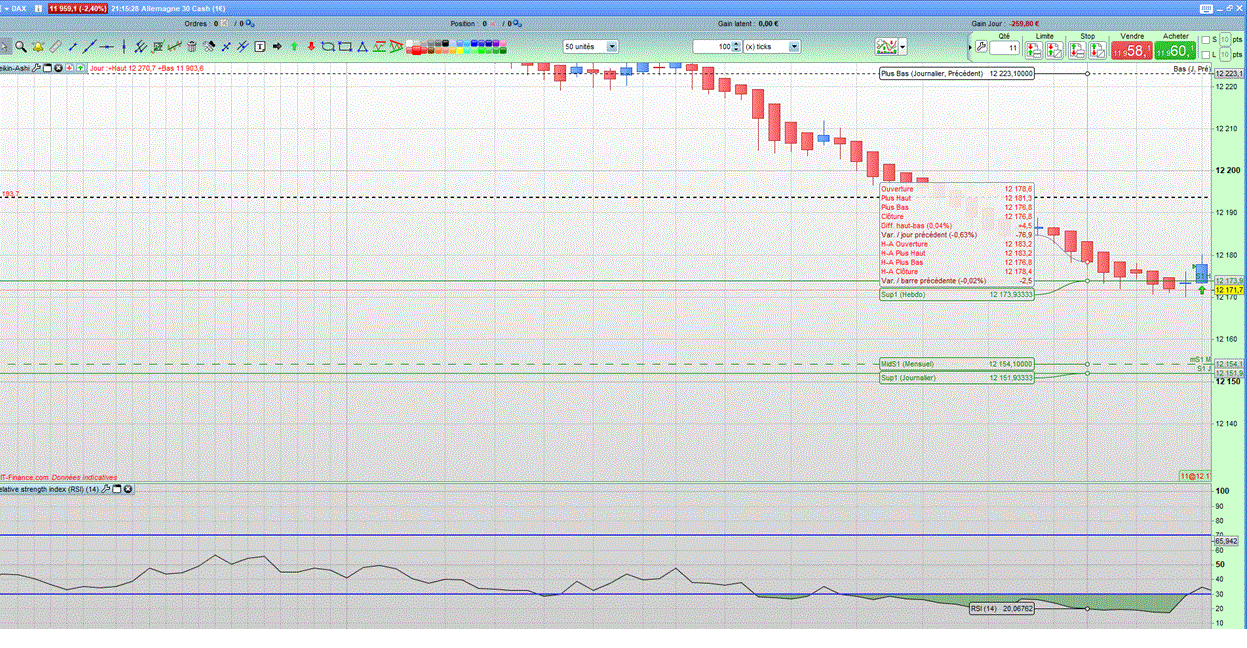Remove Heikin-Ashi price panel with X icon

(58, 67)
